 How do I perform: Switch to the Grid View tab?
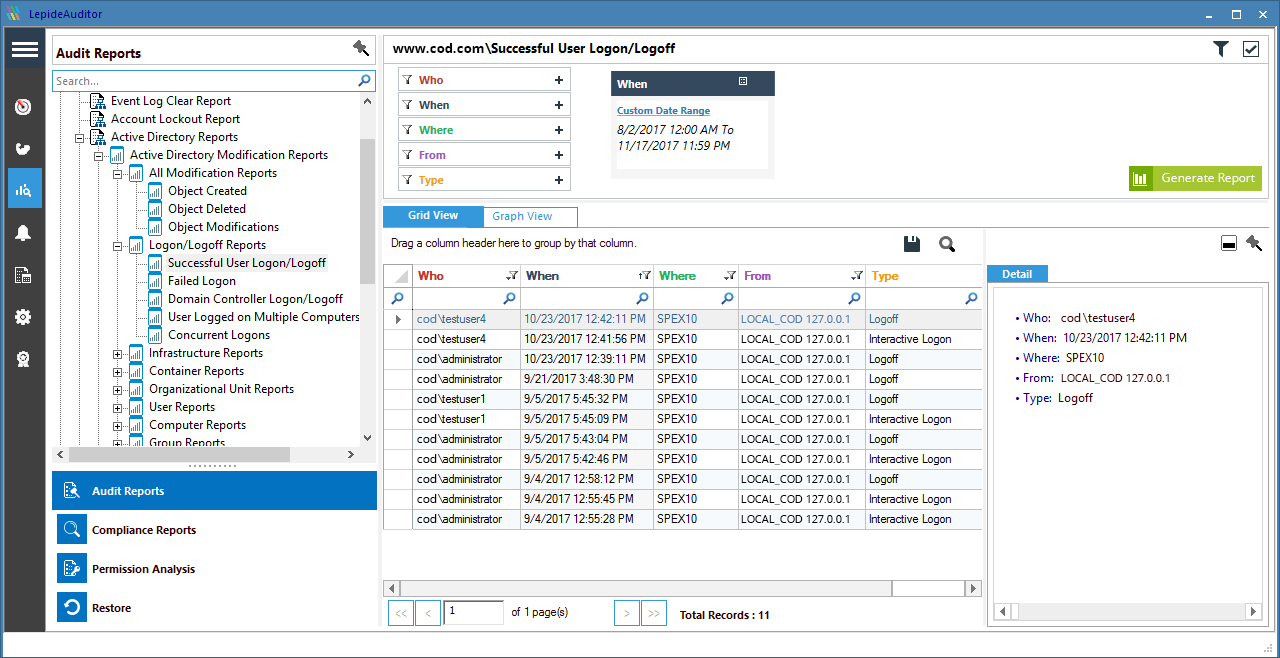coord(433,216)
